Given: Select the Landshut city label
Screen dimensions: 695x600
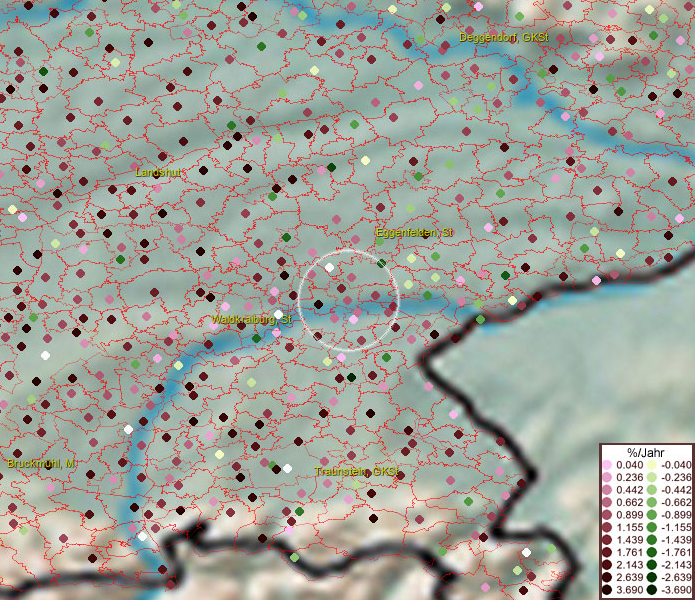Looking at the screenshot, I should (159, 173).
